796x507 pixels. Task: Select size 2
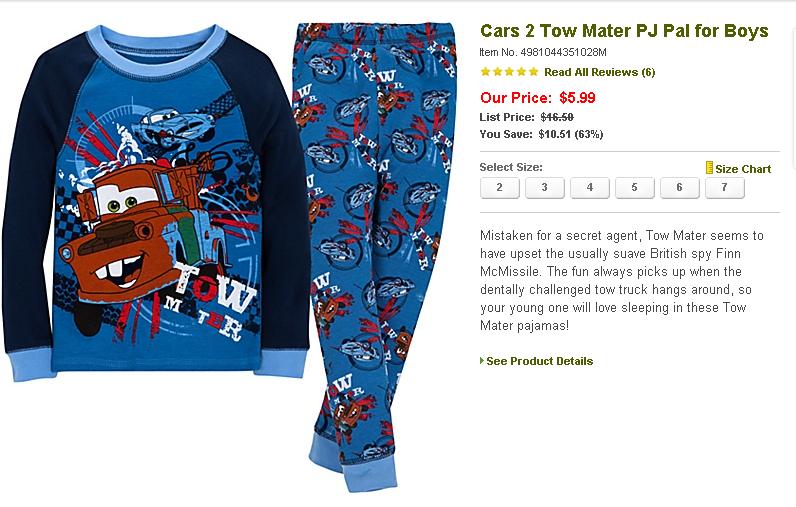click(x=500, y=188)
